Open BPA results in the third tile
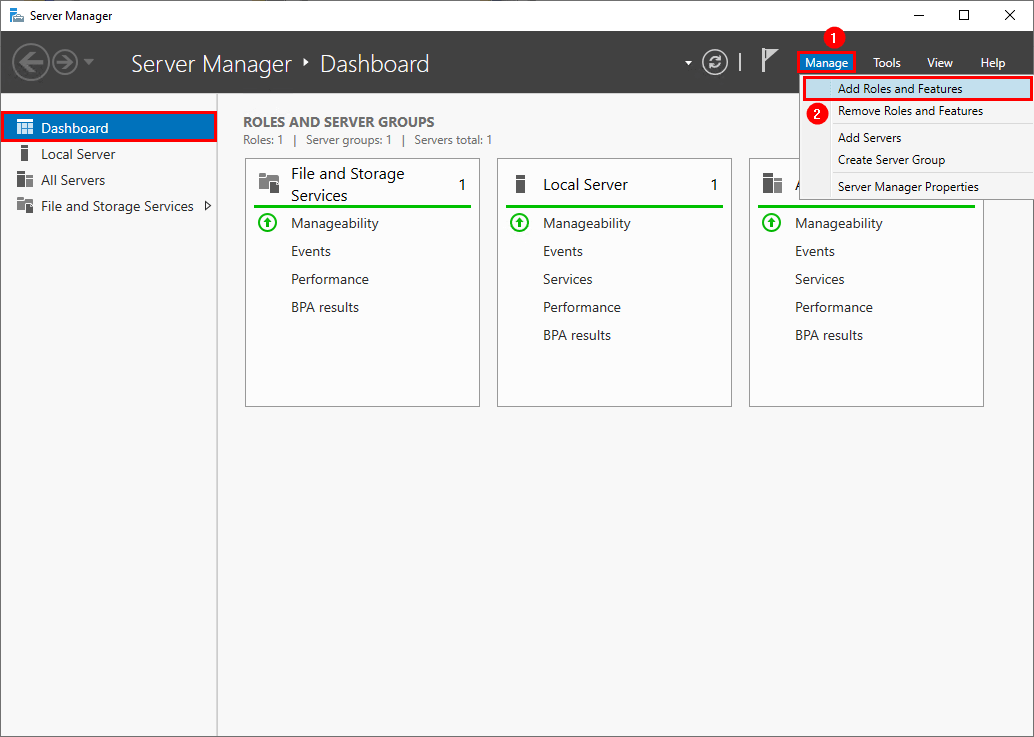Image resolution: width=1034 pixels, height=737 pixels. coord(828,335)
